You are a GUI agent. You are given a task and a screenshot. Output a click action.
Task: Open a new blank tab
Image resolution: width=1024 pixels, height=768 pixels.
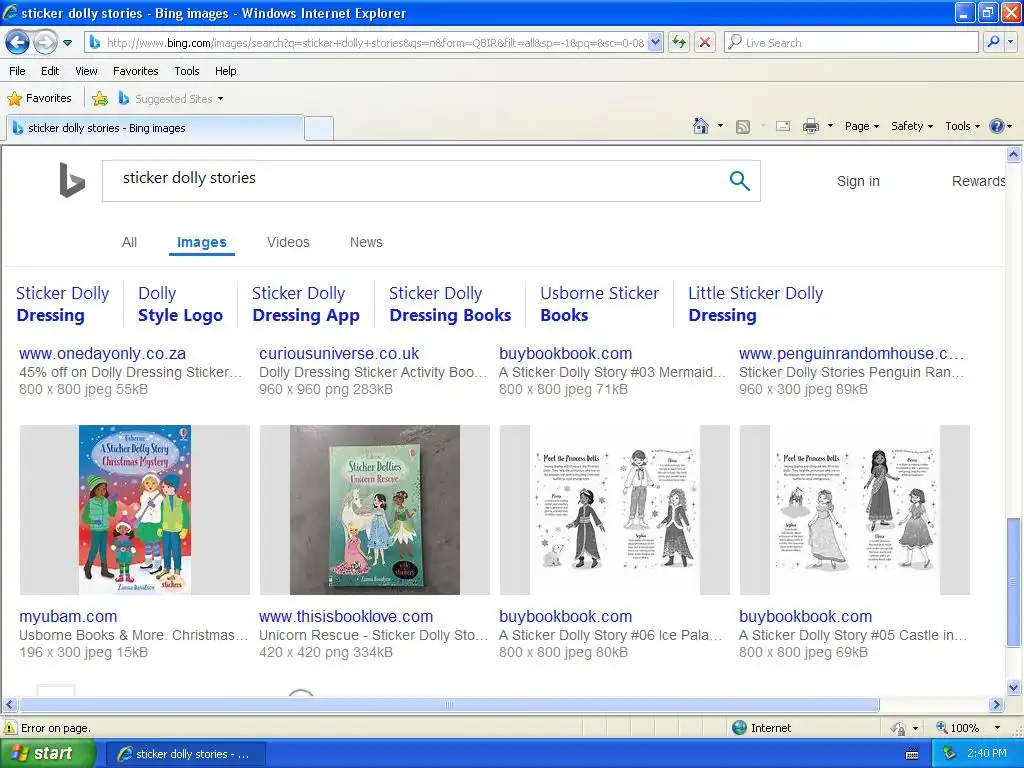[319, 128]
